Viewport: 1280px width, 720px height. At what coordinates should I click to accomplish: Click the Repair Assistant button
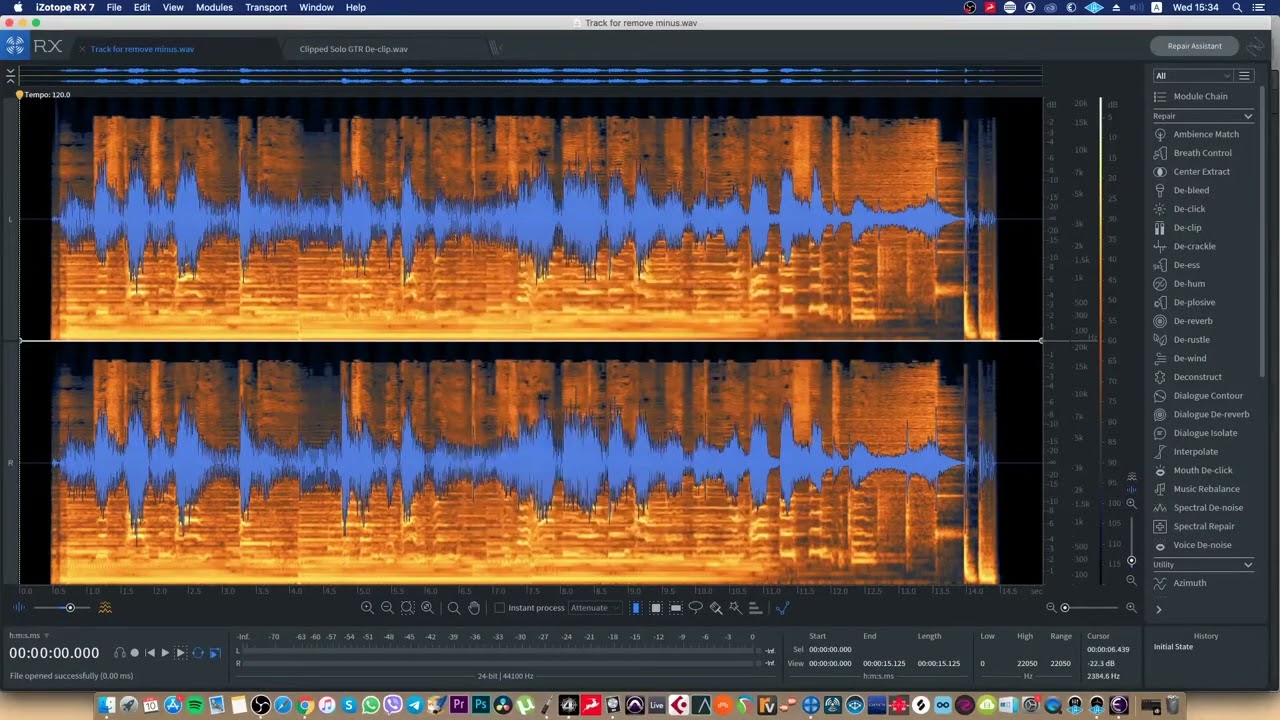pyautogui.click(x=1195, y=46)
